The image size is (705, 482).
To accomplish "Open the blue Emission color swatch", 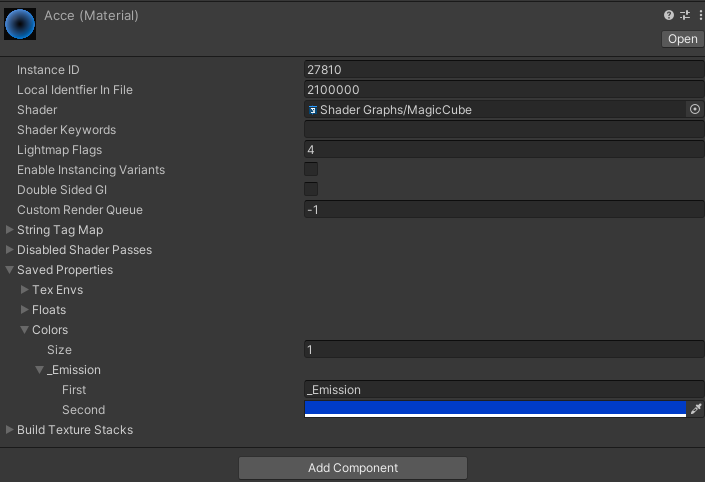I will pos(495,409).
